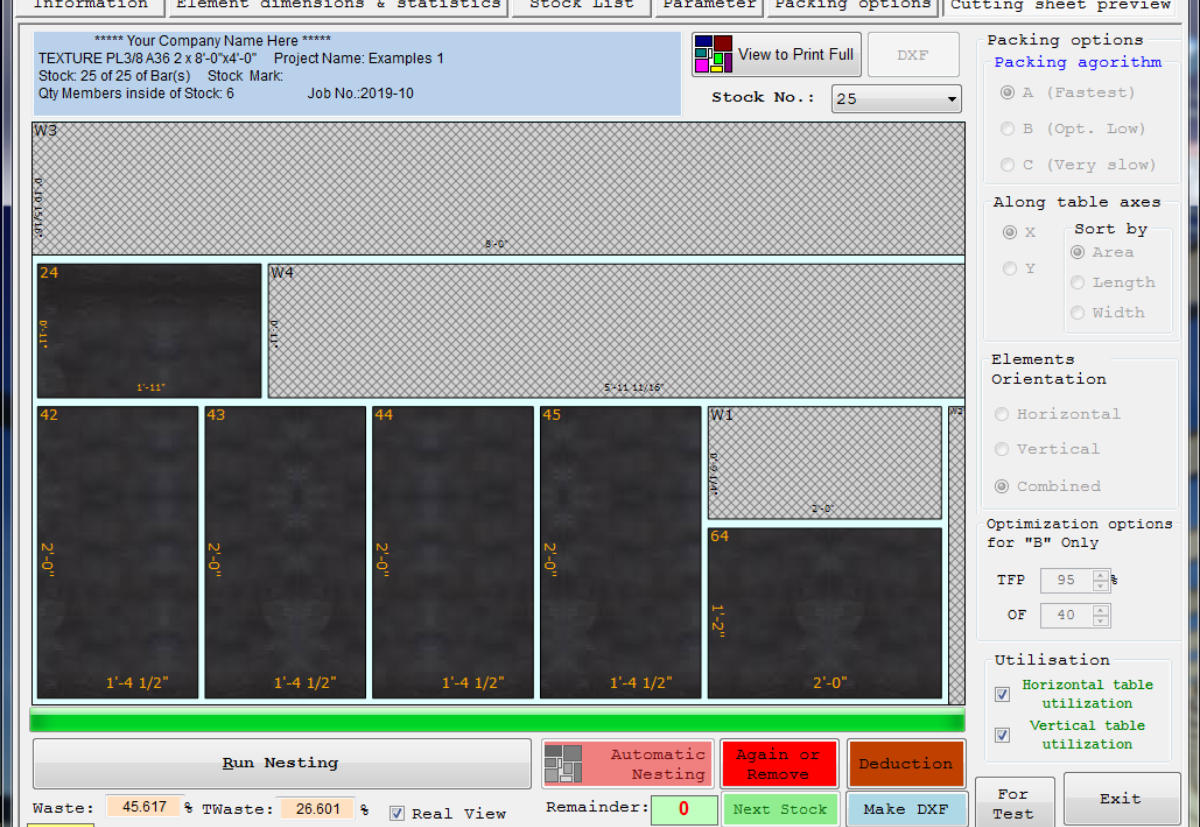Increase the TFP value with up arrow
Viewport: 1200px width, 827px height.
[1100, 575]
